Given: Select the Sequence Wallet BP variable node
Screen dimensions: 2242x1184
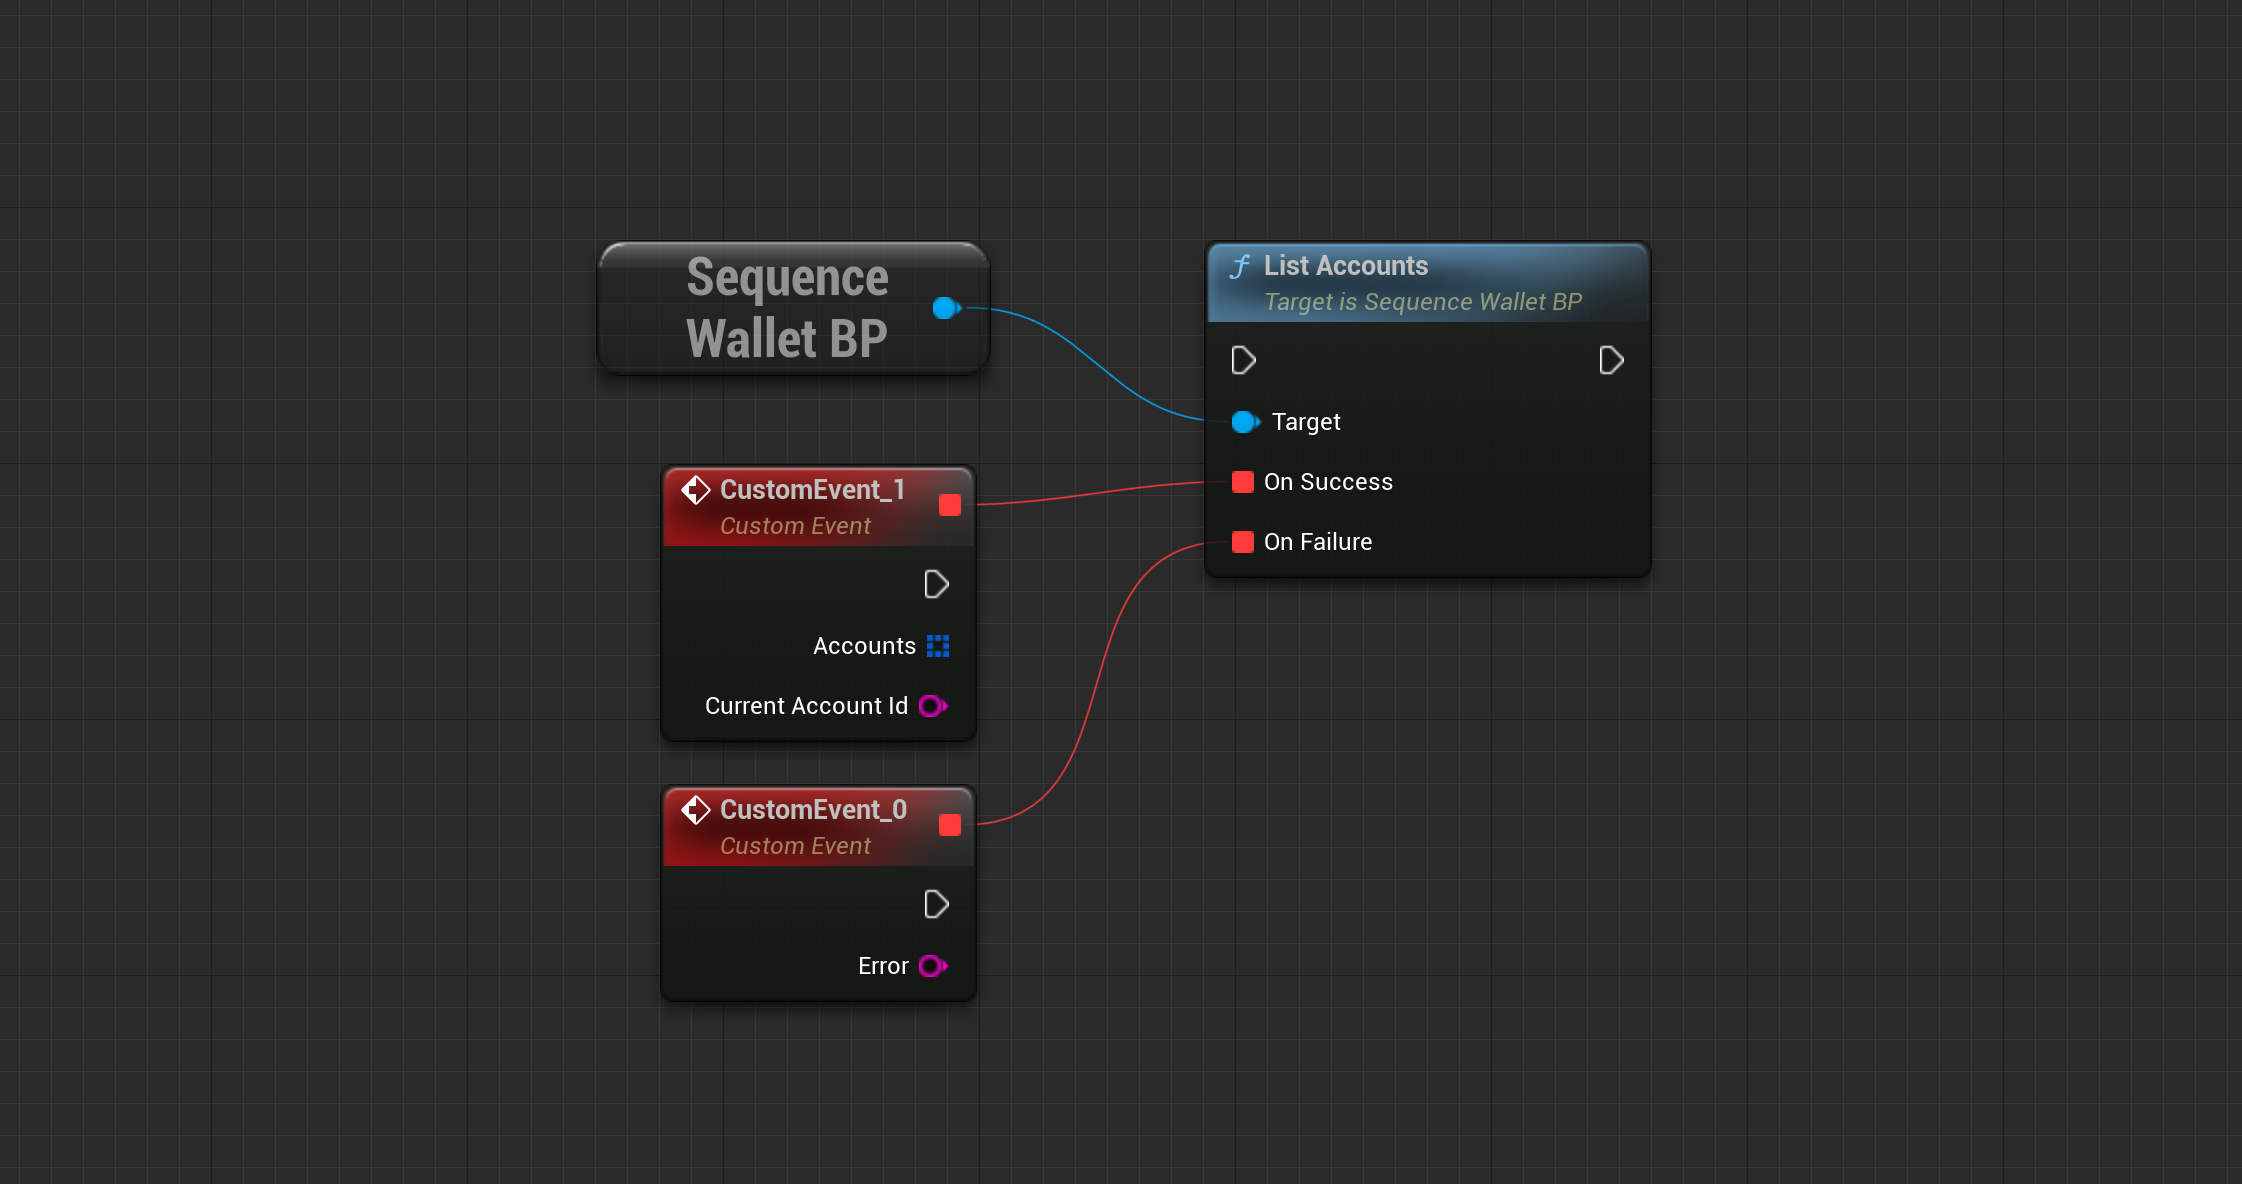Looking at the screenshot, I should [x=787, y=308].
